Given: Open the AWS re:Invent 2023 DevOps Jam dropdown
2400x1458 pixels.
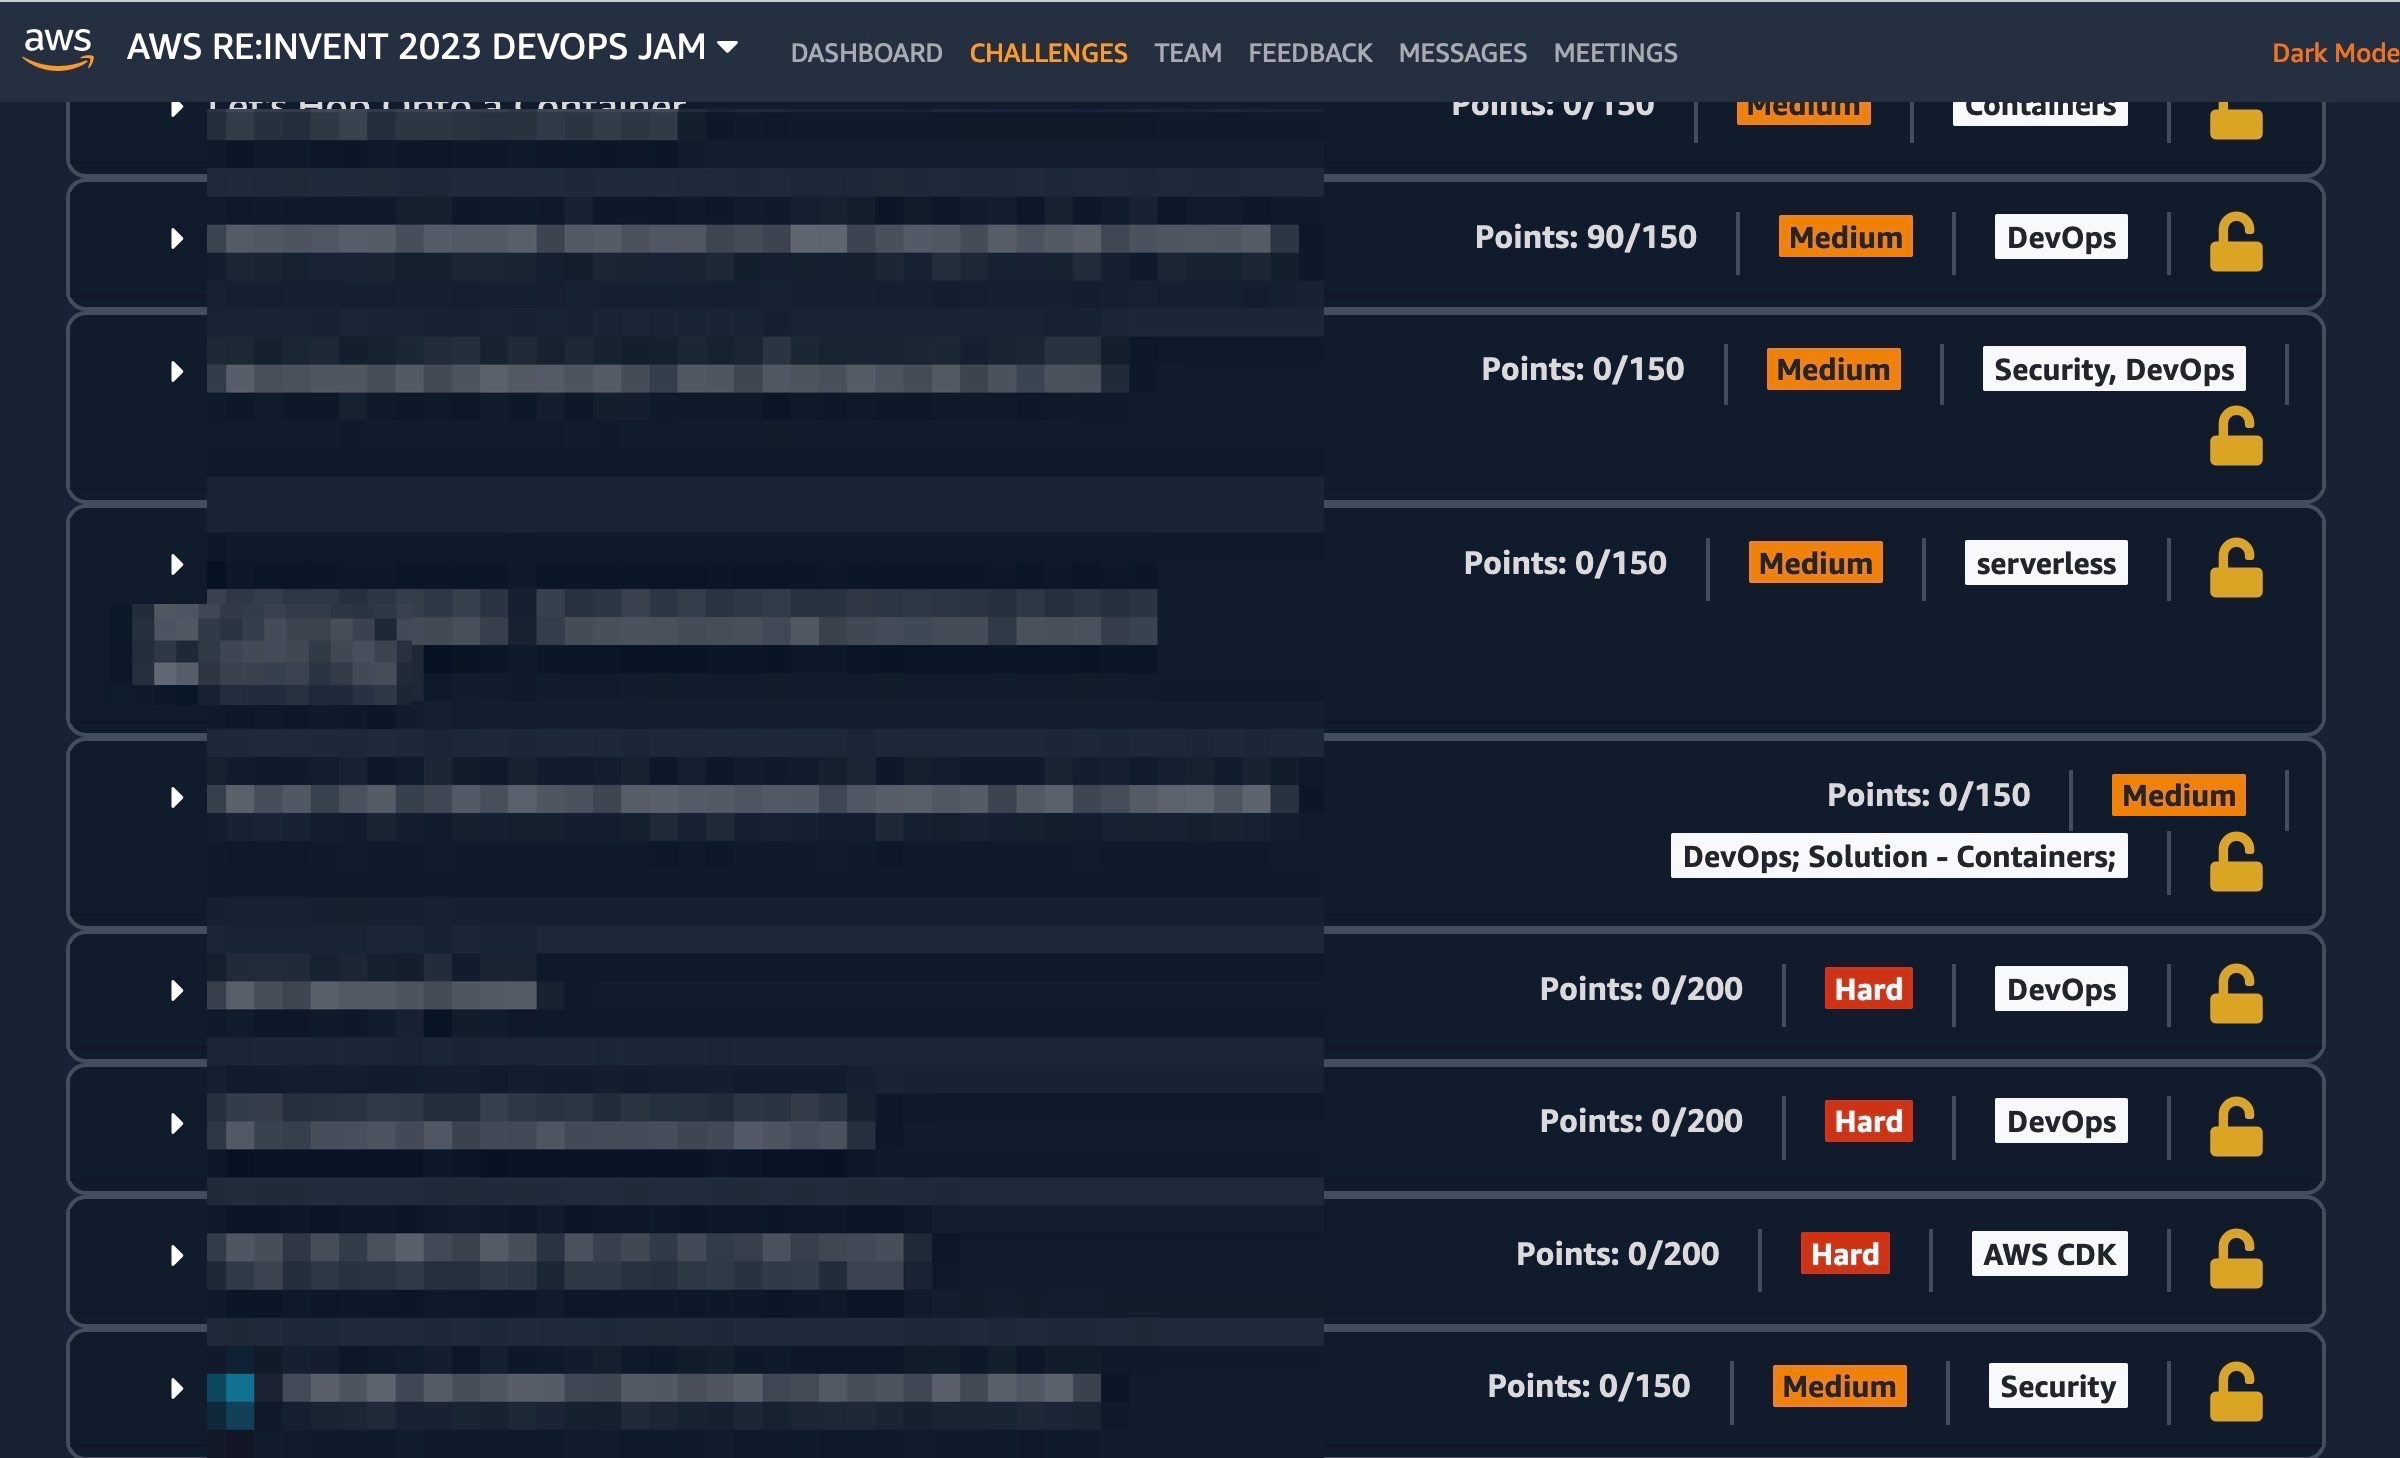Looking at the screenshot, I should [432, 47].
